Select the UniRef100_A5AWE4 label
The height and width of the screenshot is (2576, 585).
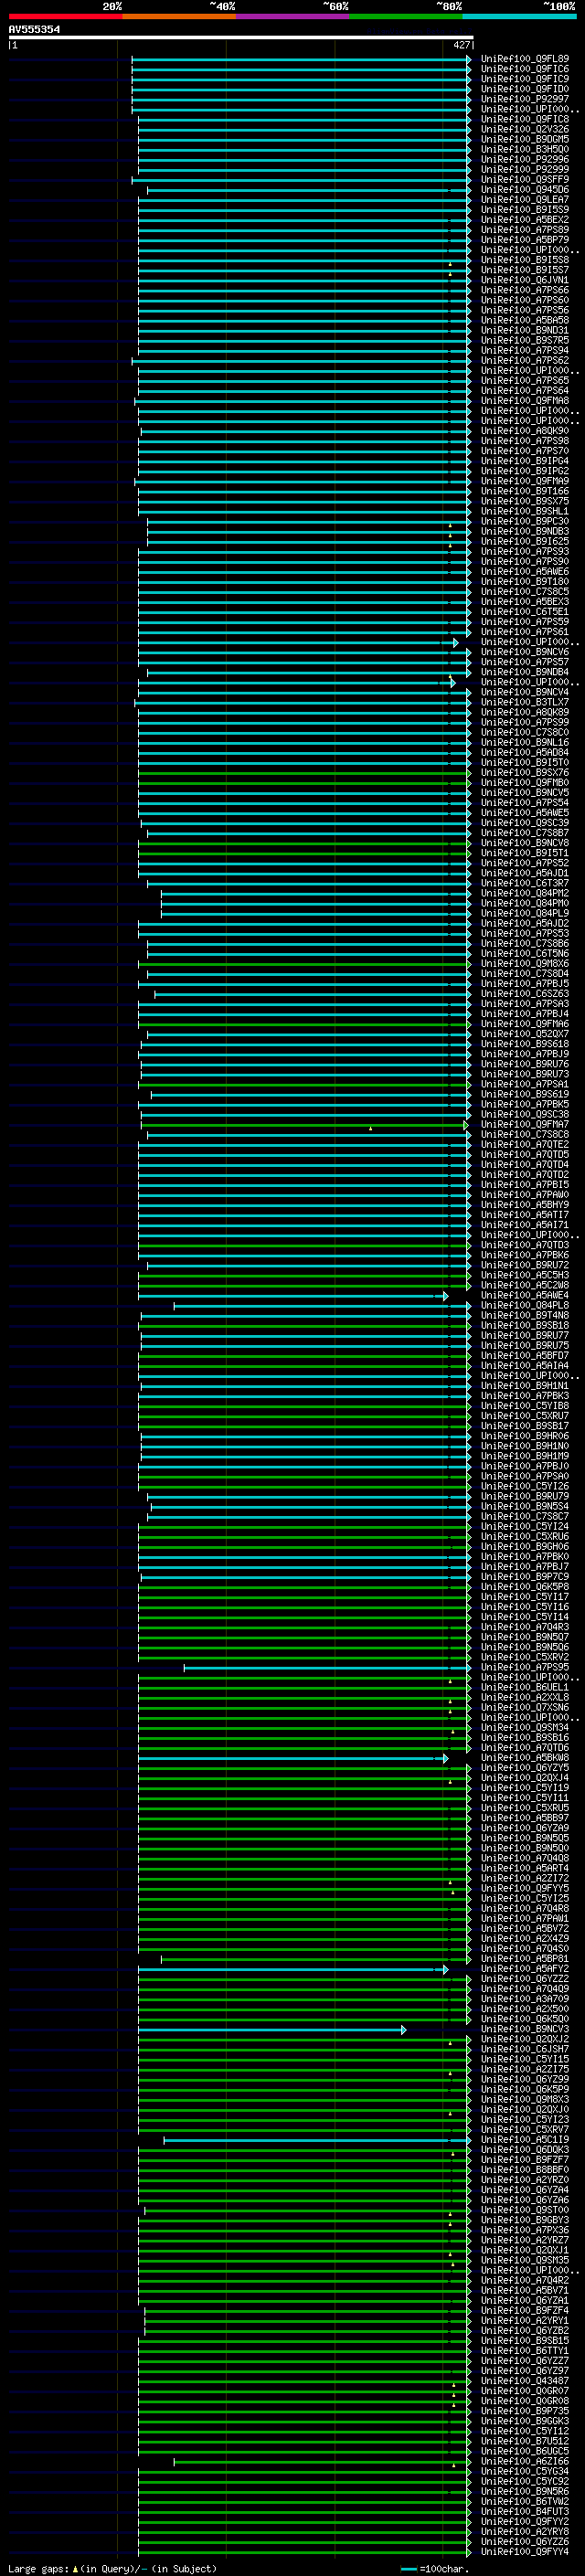(x=524, y=1295)
